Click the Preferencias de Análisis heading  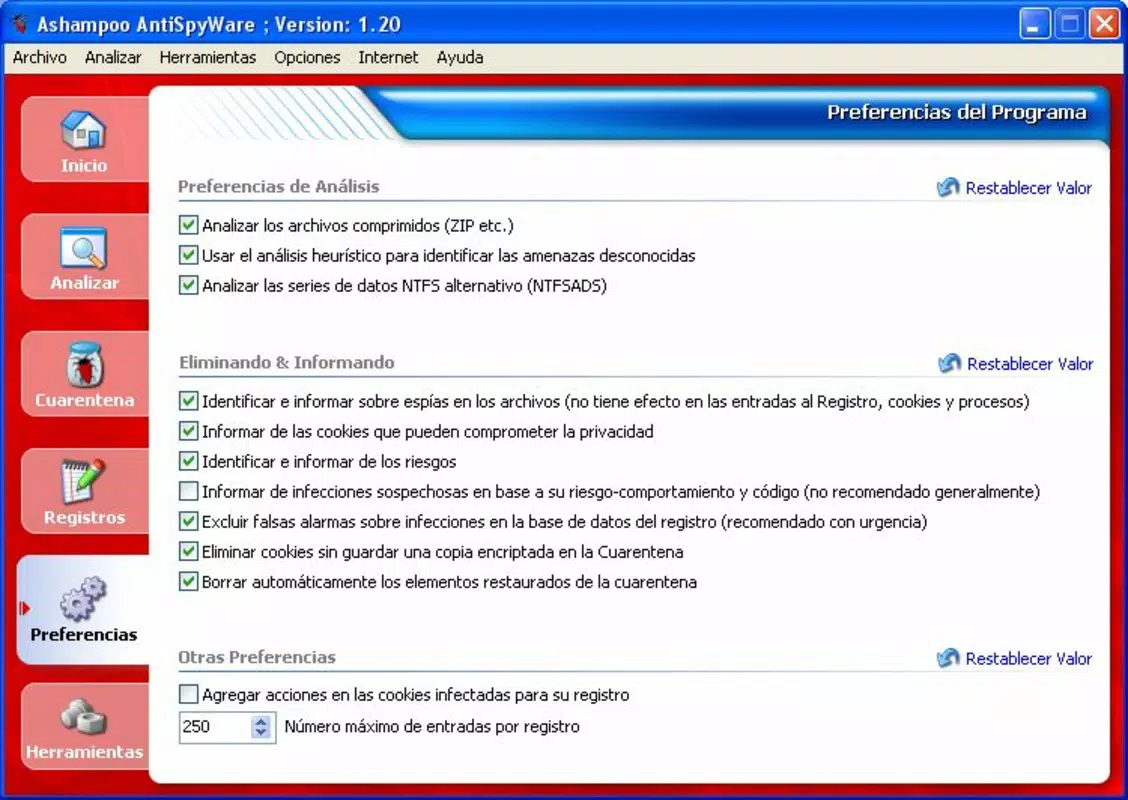coord(278,186)
